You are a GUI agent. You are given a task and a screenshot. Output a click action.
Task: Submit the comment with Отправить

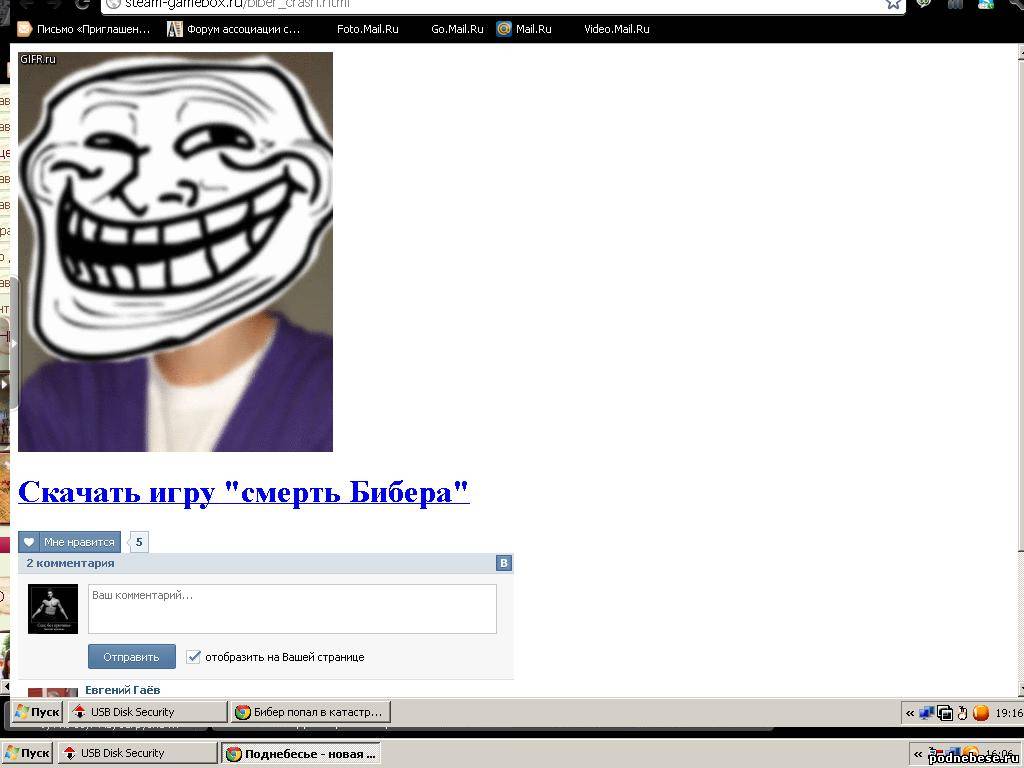coord(132,656)
